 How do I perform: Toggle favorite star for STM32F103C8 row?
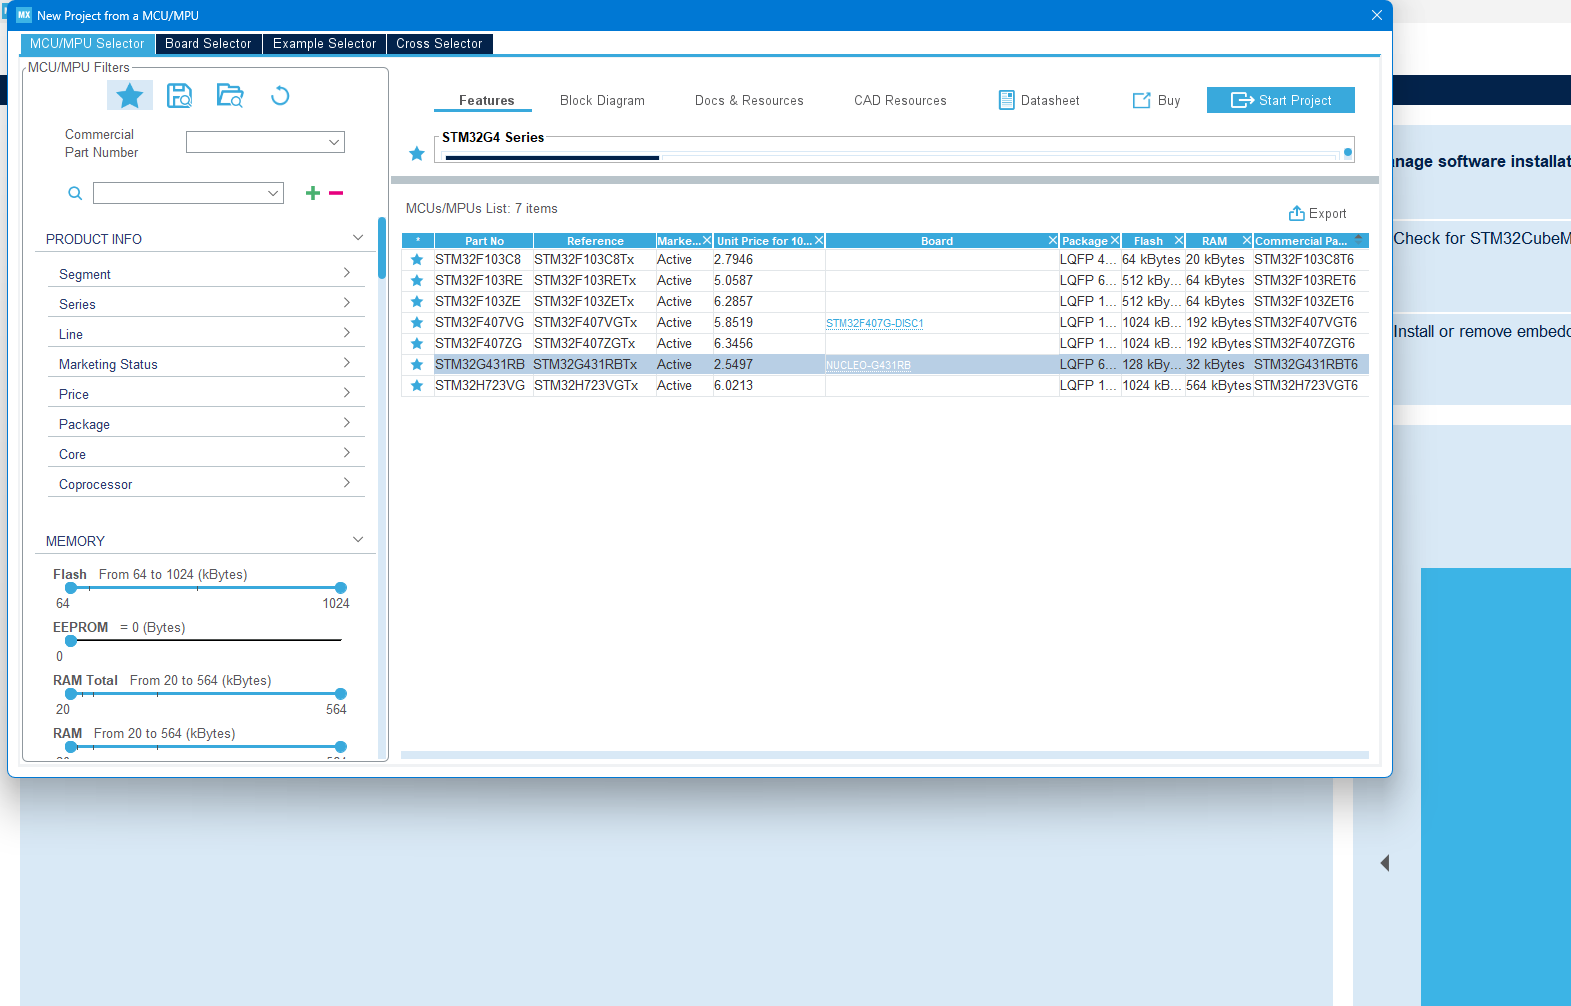(x=417, y=260)
